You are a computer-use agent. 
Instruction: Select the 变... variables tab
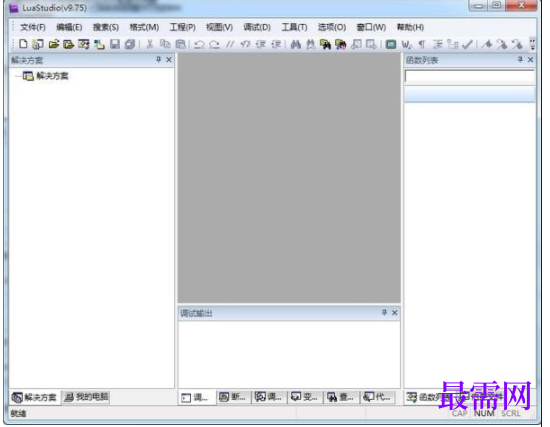pyautogui.click(x=304, y=397)
